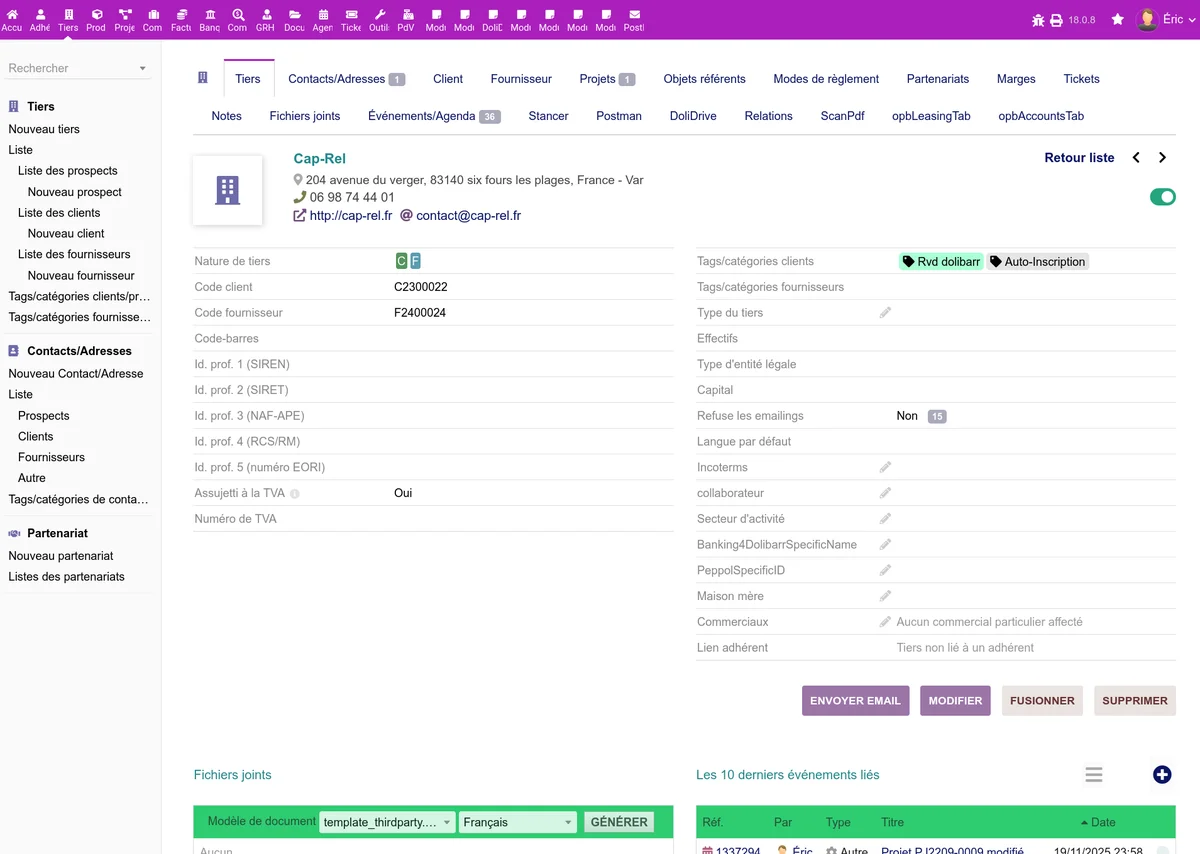Image resolution: width=1200 pixels, height=854 pixels.
Task: Click the MODIFIER button
Action: pyautogui.click(x=955, y=701)
